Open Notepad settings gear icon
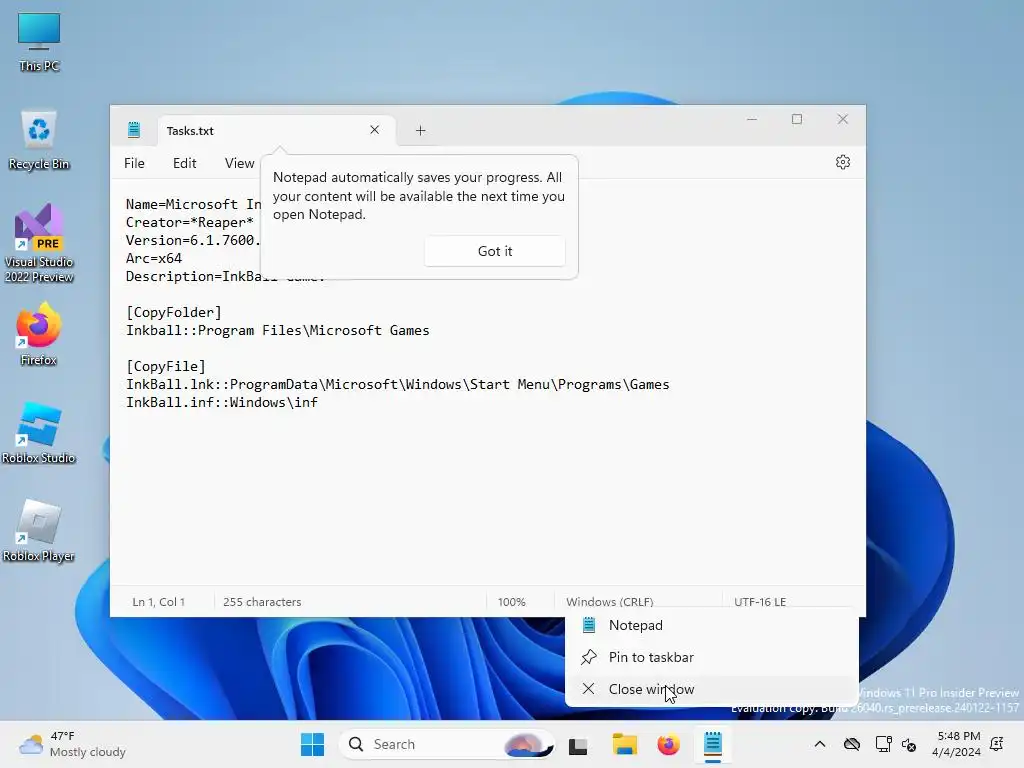The width and height of the screenshot is (1024, 768). point(842,162)
